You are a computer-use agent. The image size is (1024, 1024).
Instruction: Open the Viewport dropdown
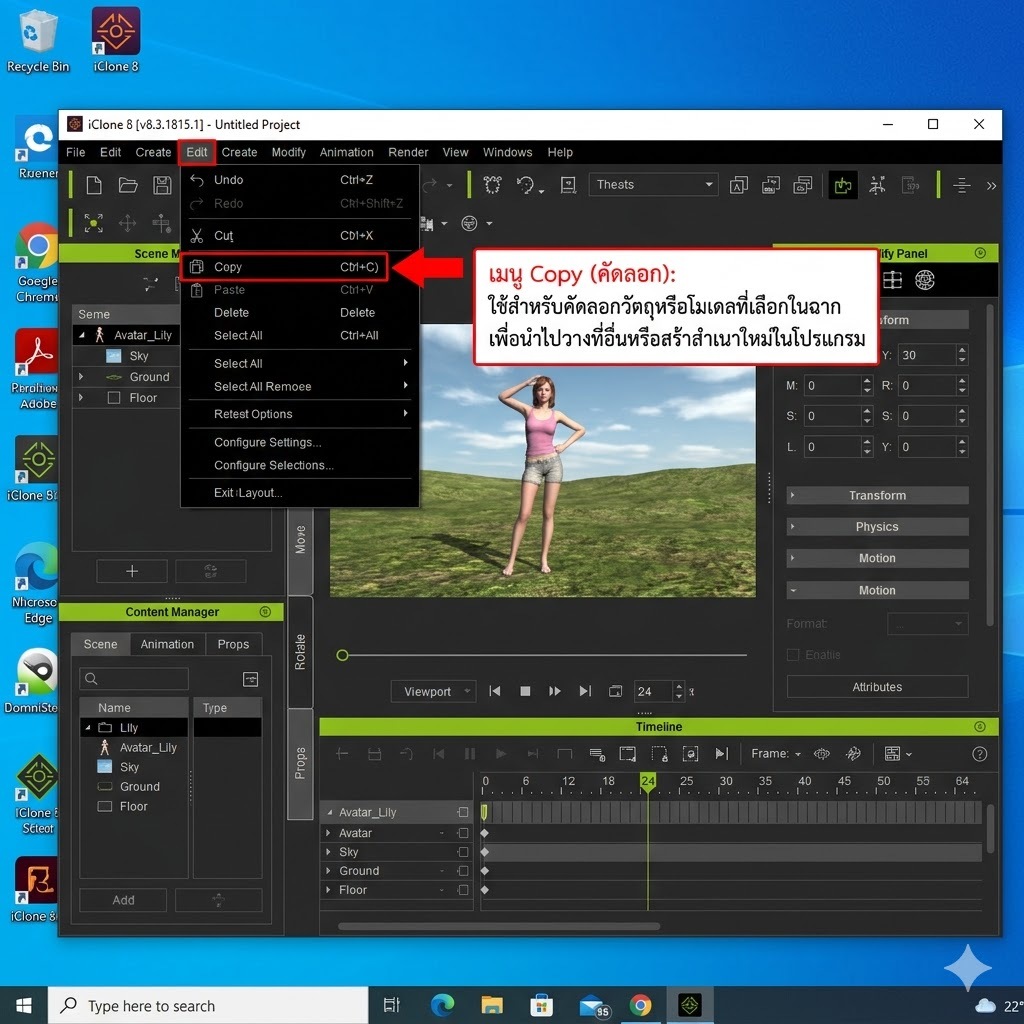pyautogui.click(x=433, y=692)
